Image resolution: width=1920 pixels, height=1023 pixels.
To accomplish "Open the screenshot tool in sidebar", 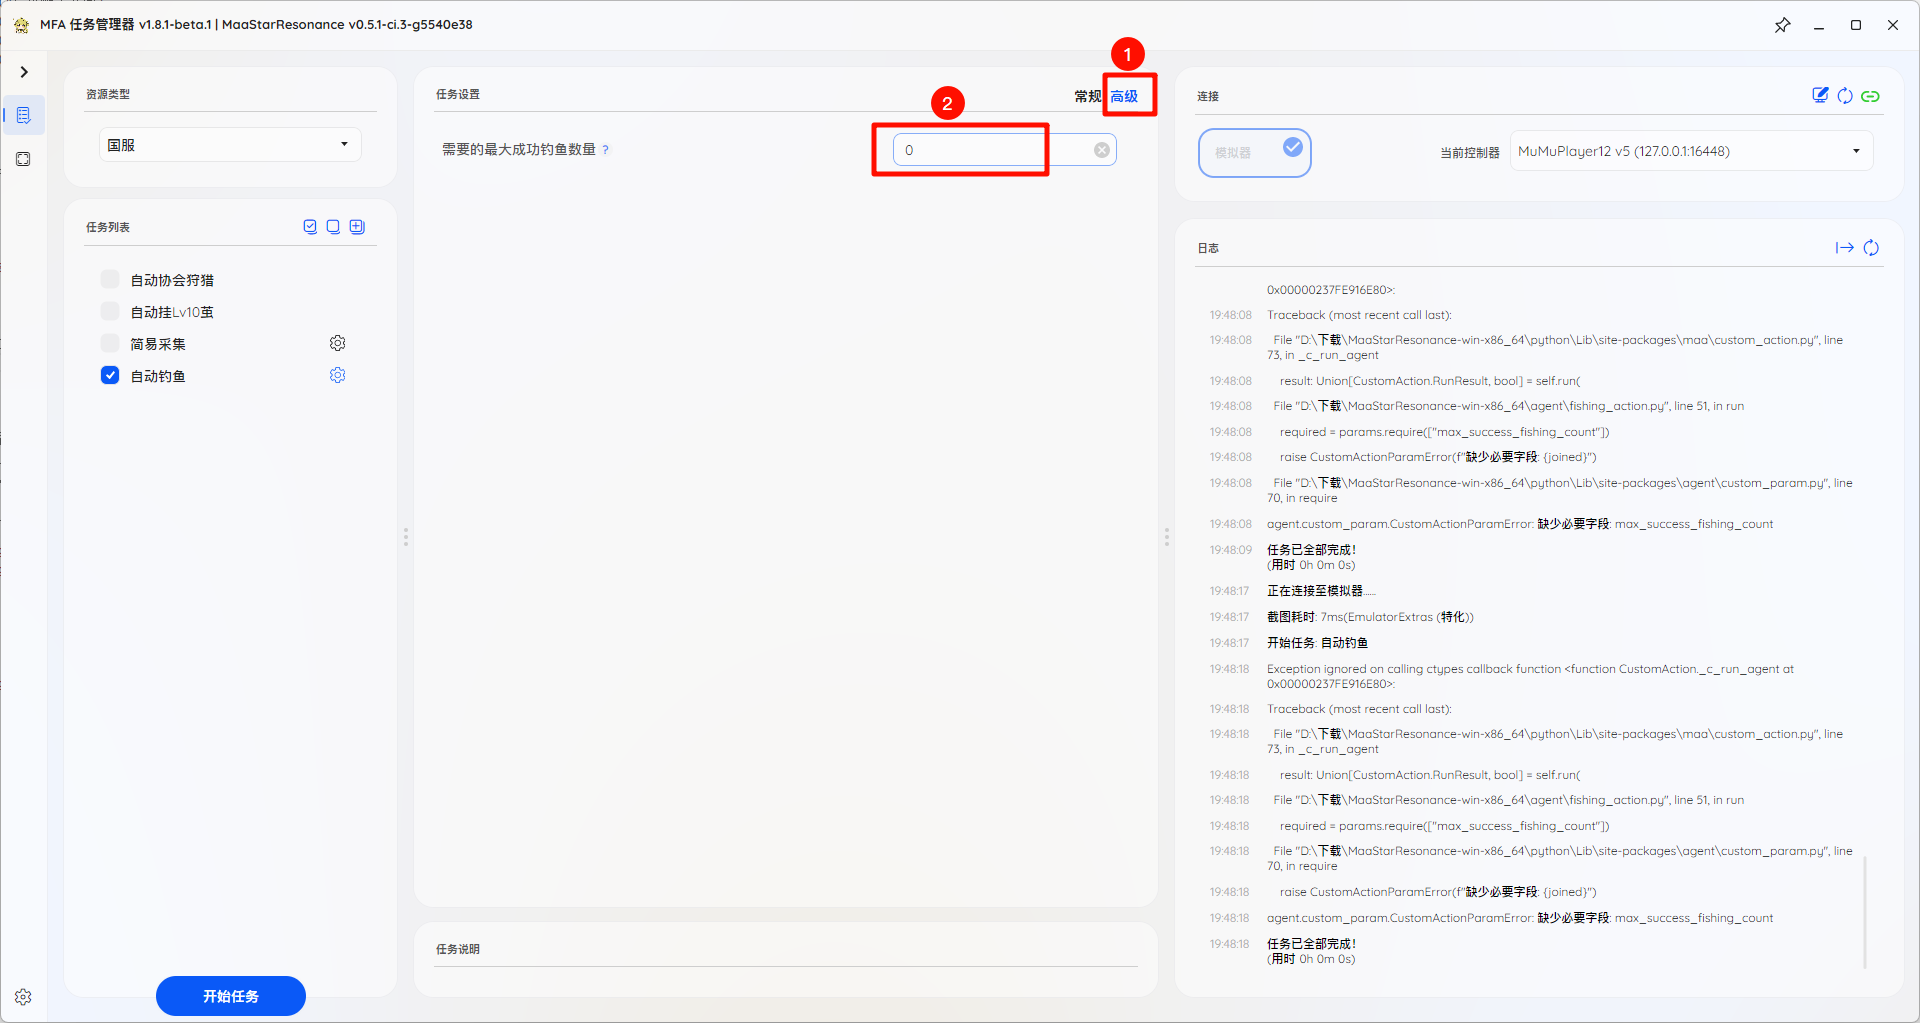I will coord(23,159).
